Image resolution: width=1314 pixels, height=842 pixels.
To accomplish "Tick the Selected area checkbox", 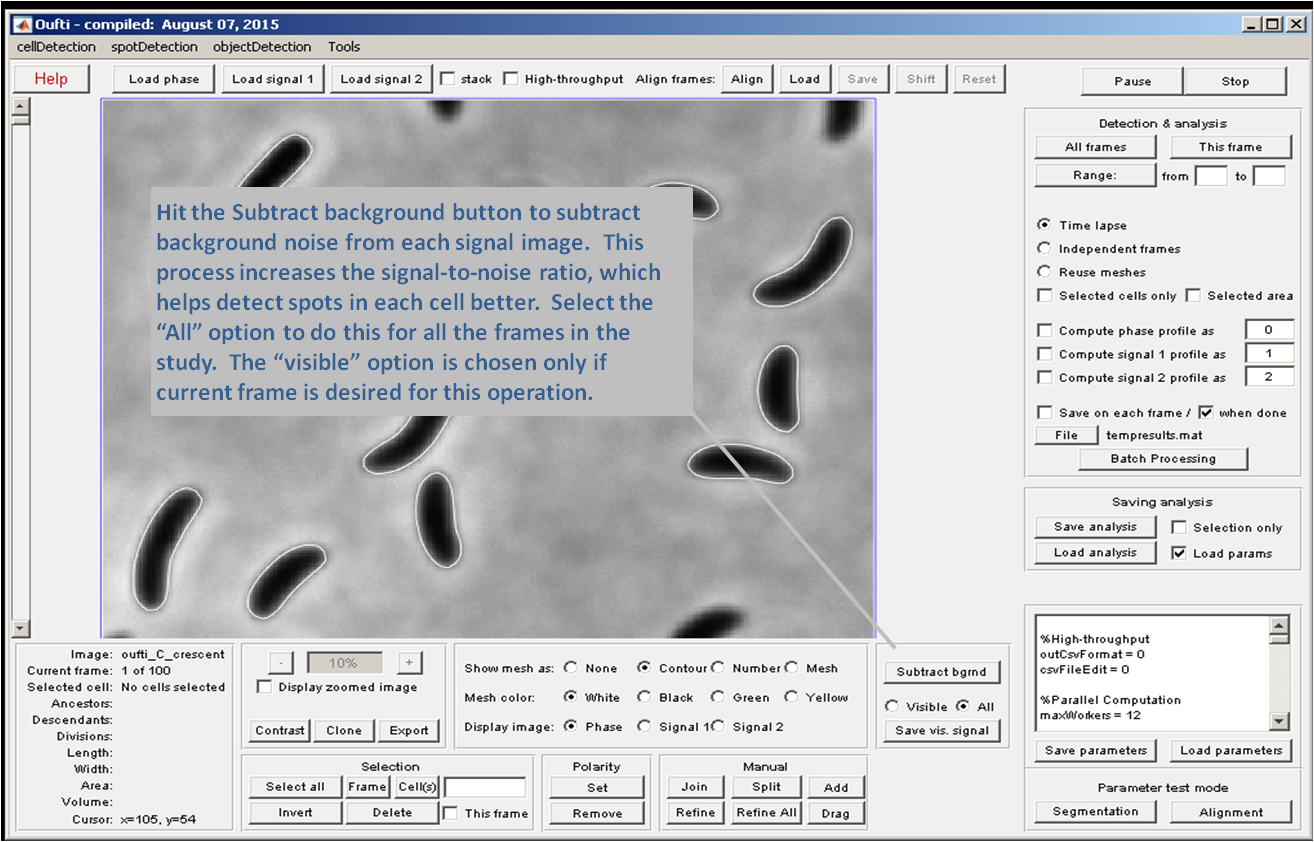I will pyautogui.click(x=1193, y=295).
